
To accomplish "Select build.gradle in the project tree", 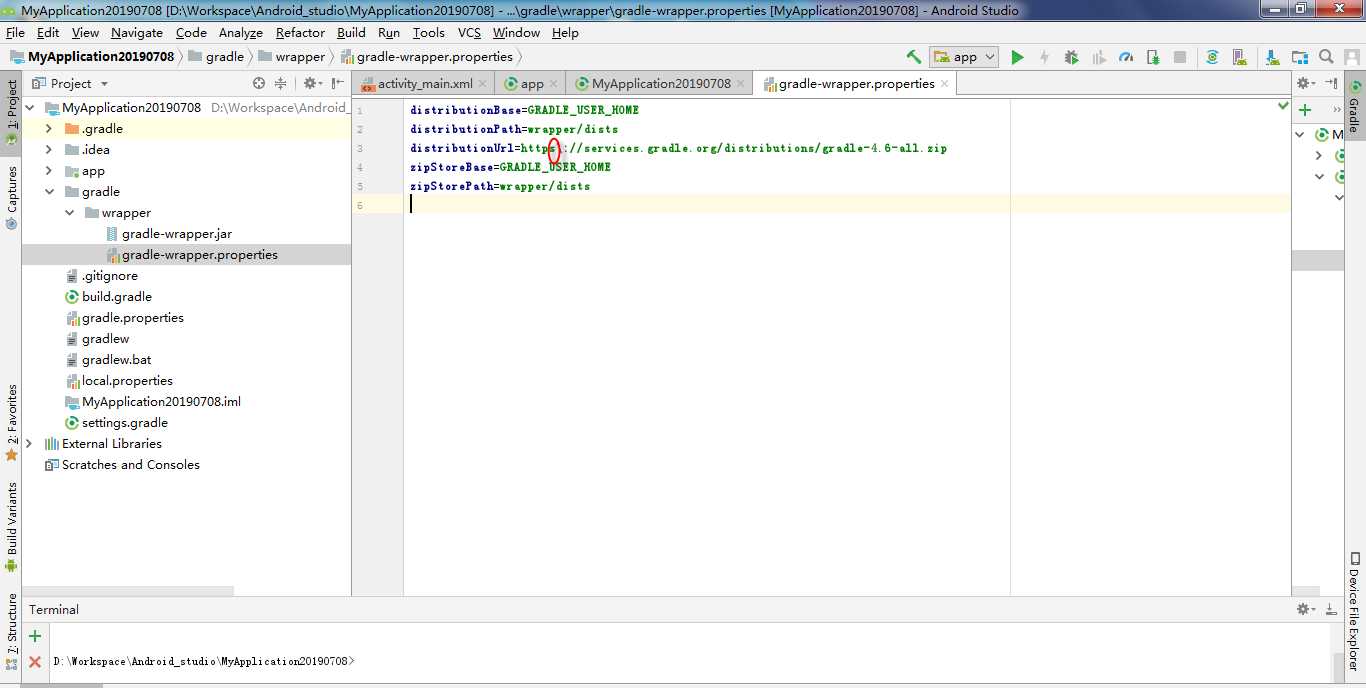I will (x=117, y=297).
